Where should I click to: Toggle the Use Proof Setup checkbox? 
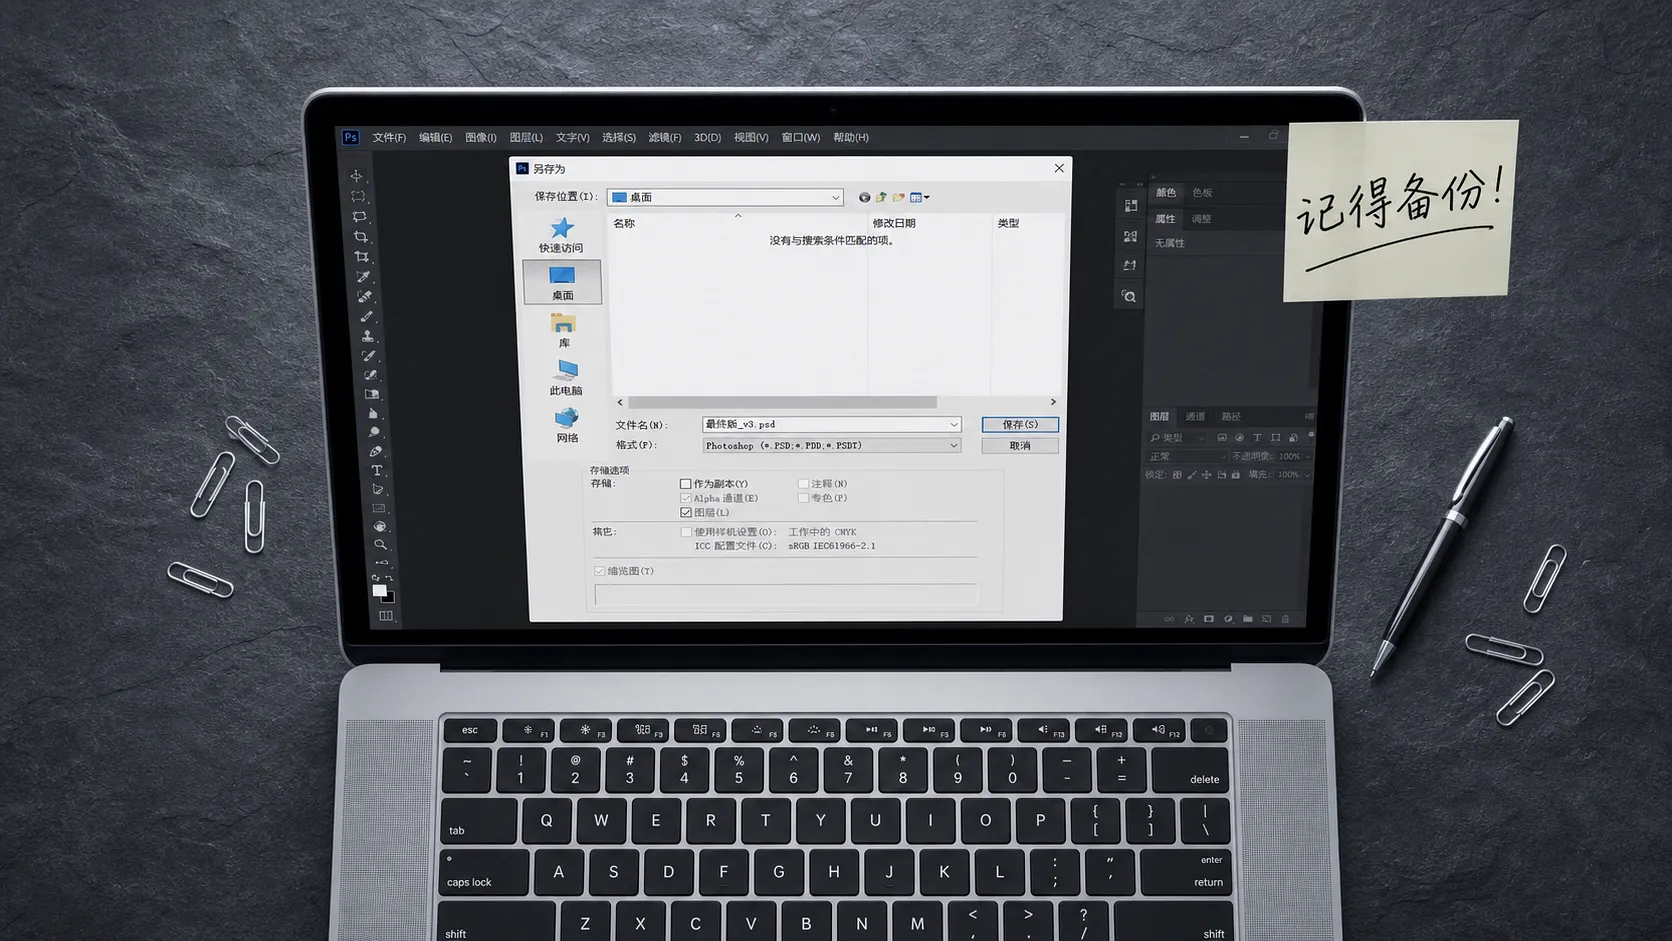coord(686,532)
